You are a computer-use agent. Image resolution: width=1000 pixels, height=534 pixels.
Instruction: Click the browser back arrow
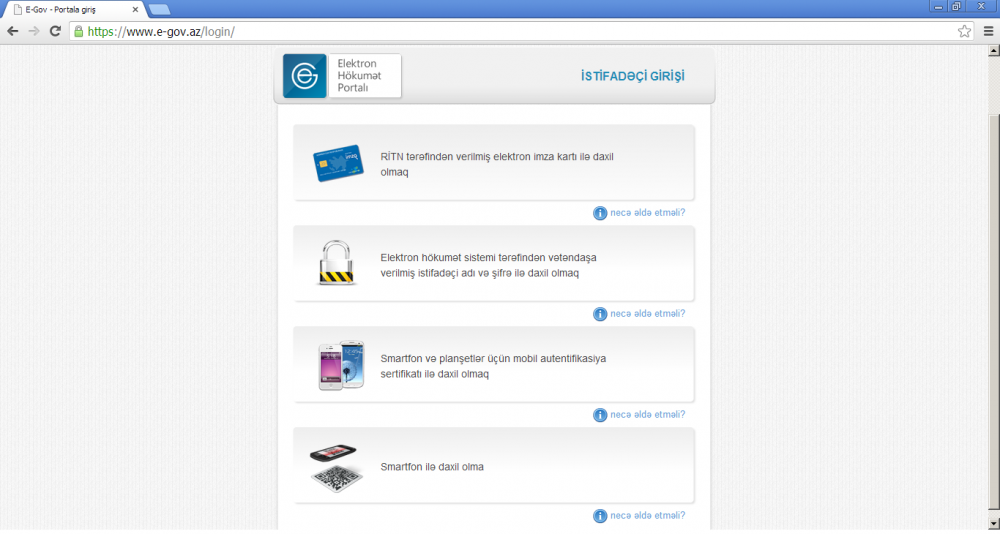coord(13,31)
